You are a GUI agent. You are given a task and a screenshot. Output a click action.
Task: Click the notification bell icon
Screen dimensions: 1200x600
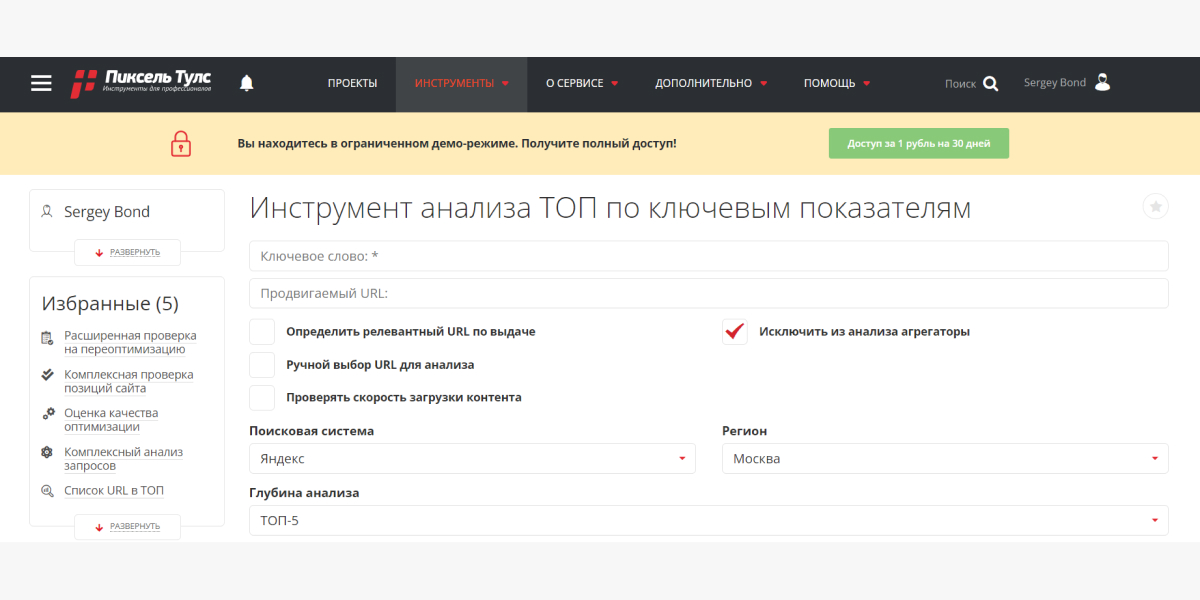pos(247,83)
